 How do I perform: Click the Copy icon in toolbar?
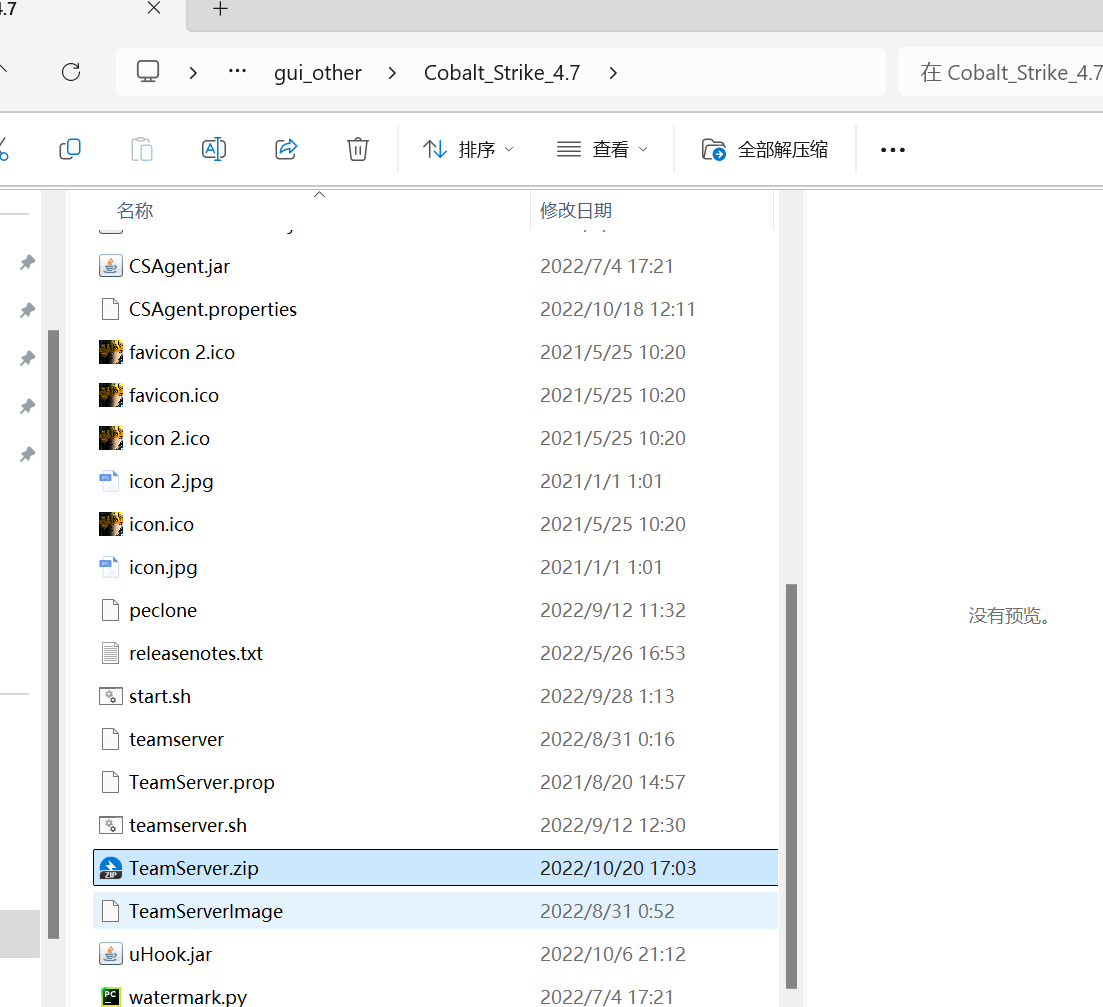tap(70, 149)
